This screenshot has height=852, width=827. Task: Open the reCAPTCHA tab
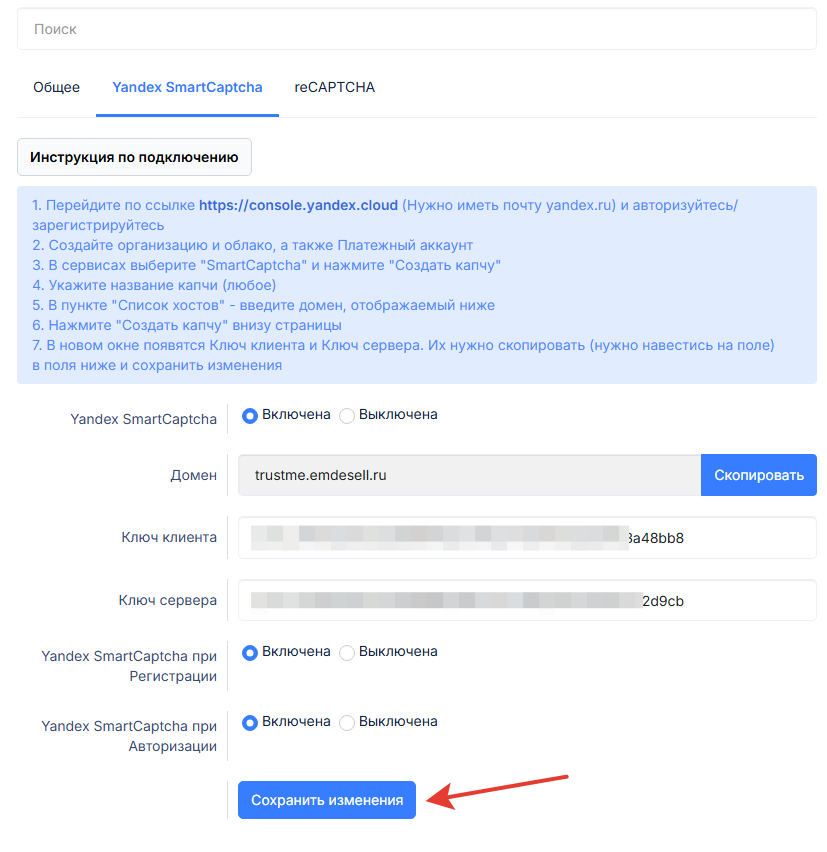334,87
